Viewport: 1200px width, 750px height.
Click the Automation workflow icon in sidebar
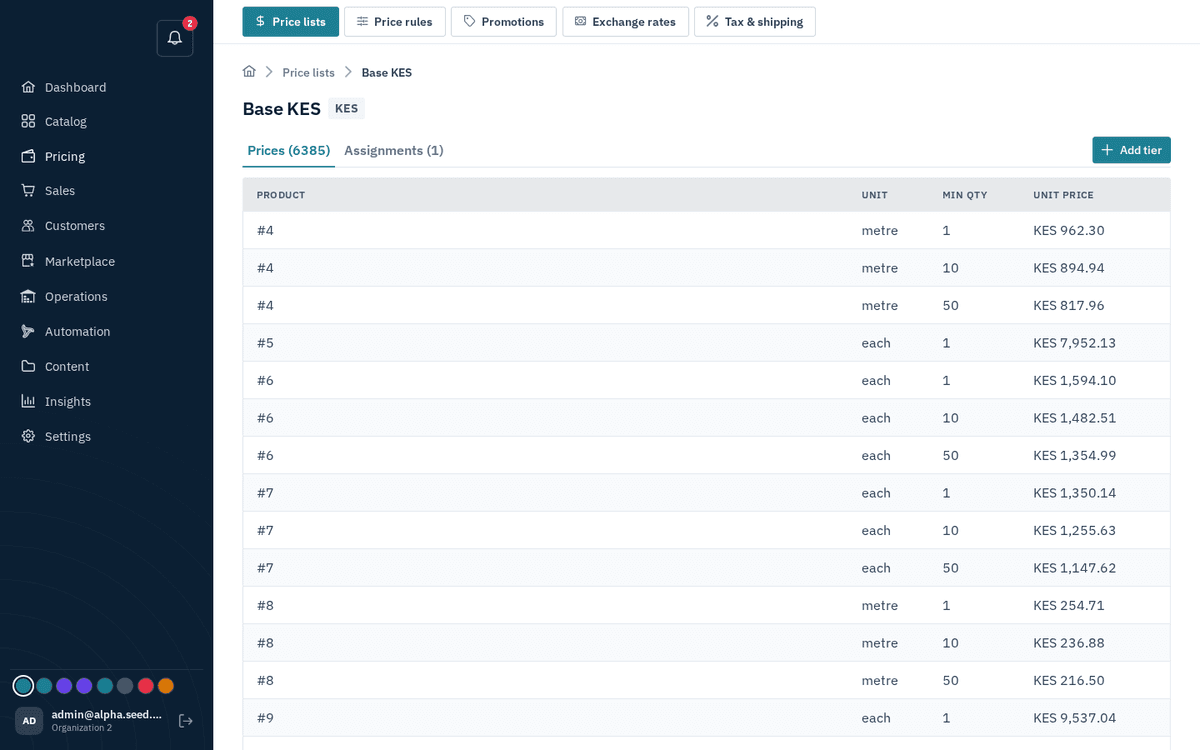coord(28,331)
